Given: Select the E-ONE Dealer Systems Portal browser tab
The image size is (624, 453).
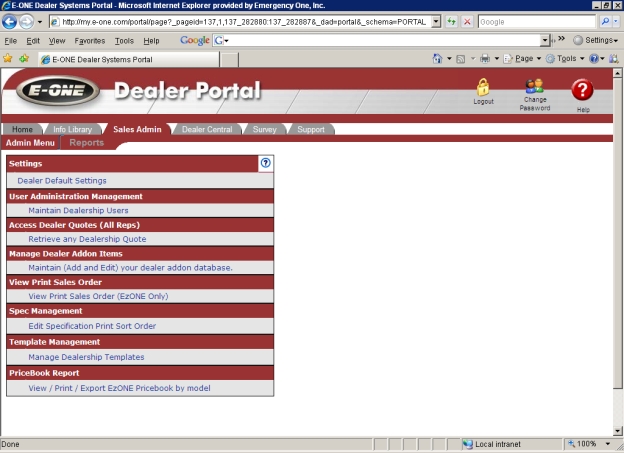Looking at the screenshot, I should click(129, 59).
